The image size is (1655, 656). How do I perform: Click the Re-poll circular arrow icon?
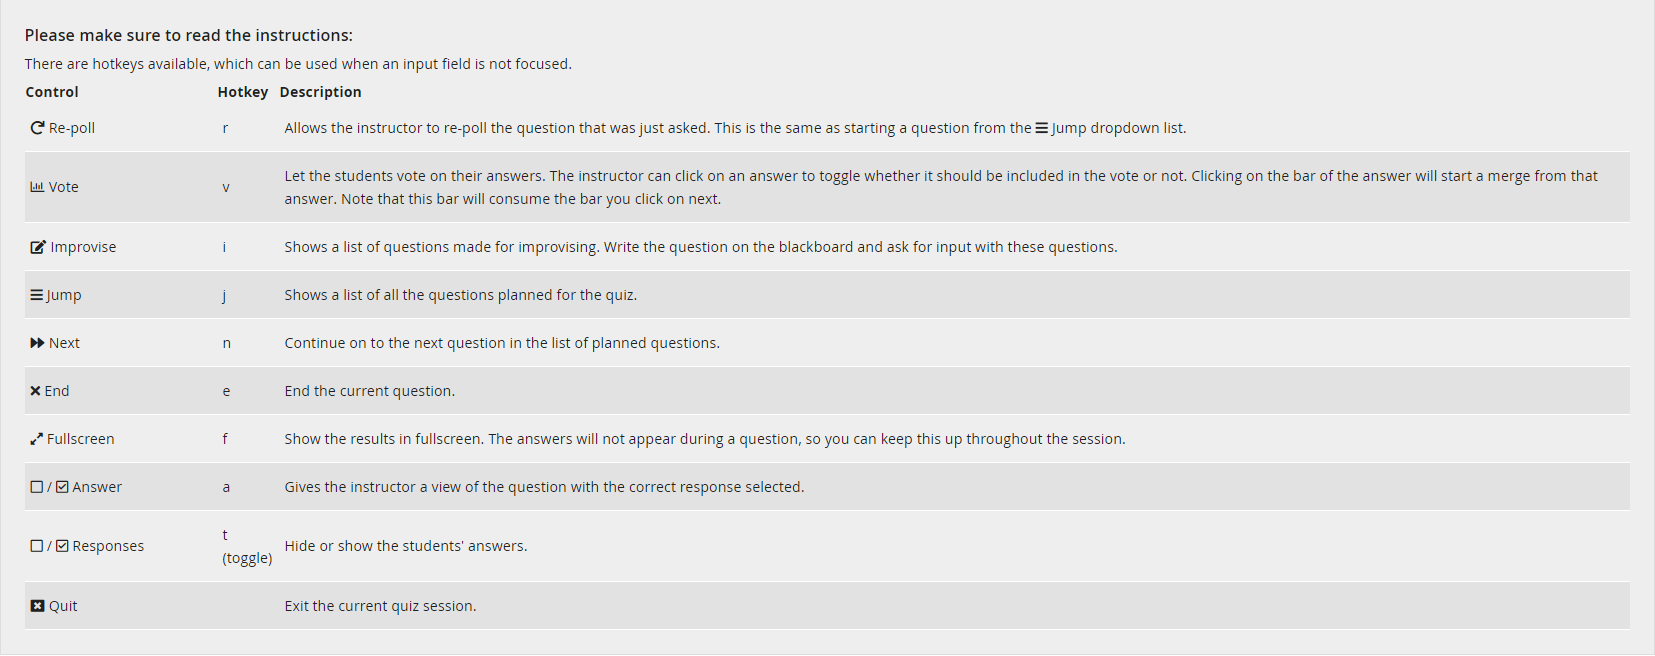(x=37, y=128)
